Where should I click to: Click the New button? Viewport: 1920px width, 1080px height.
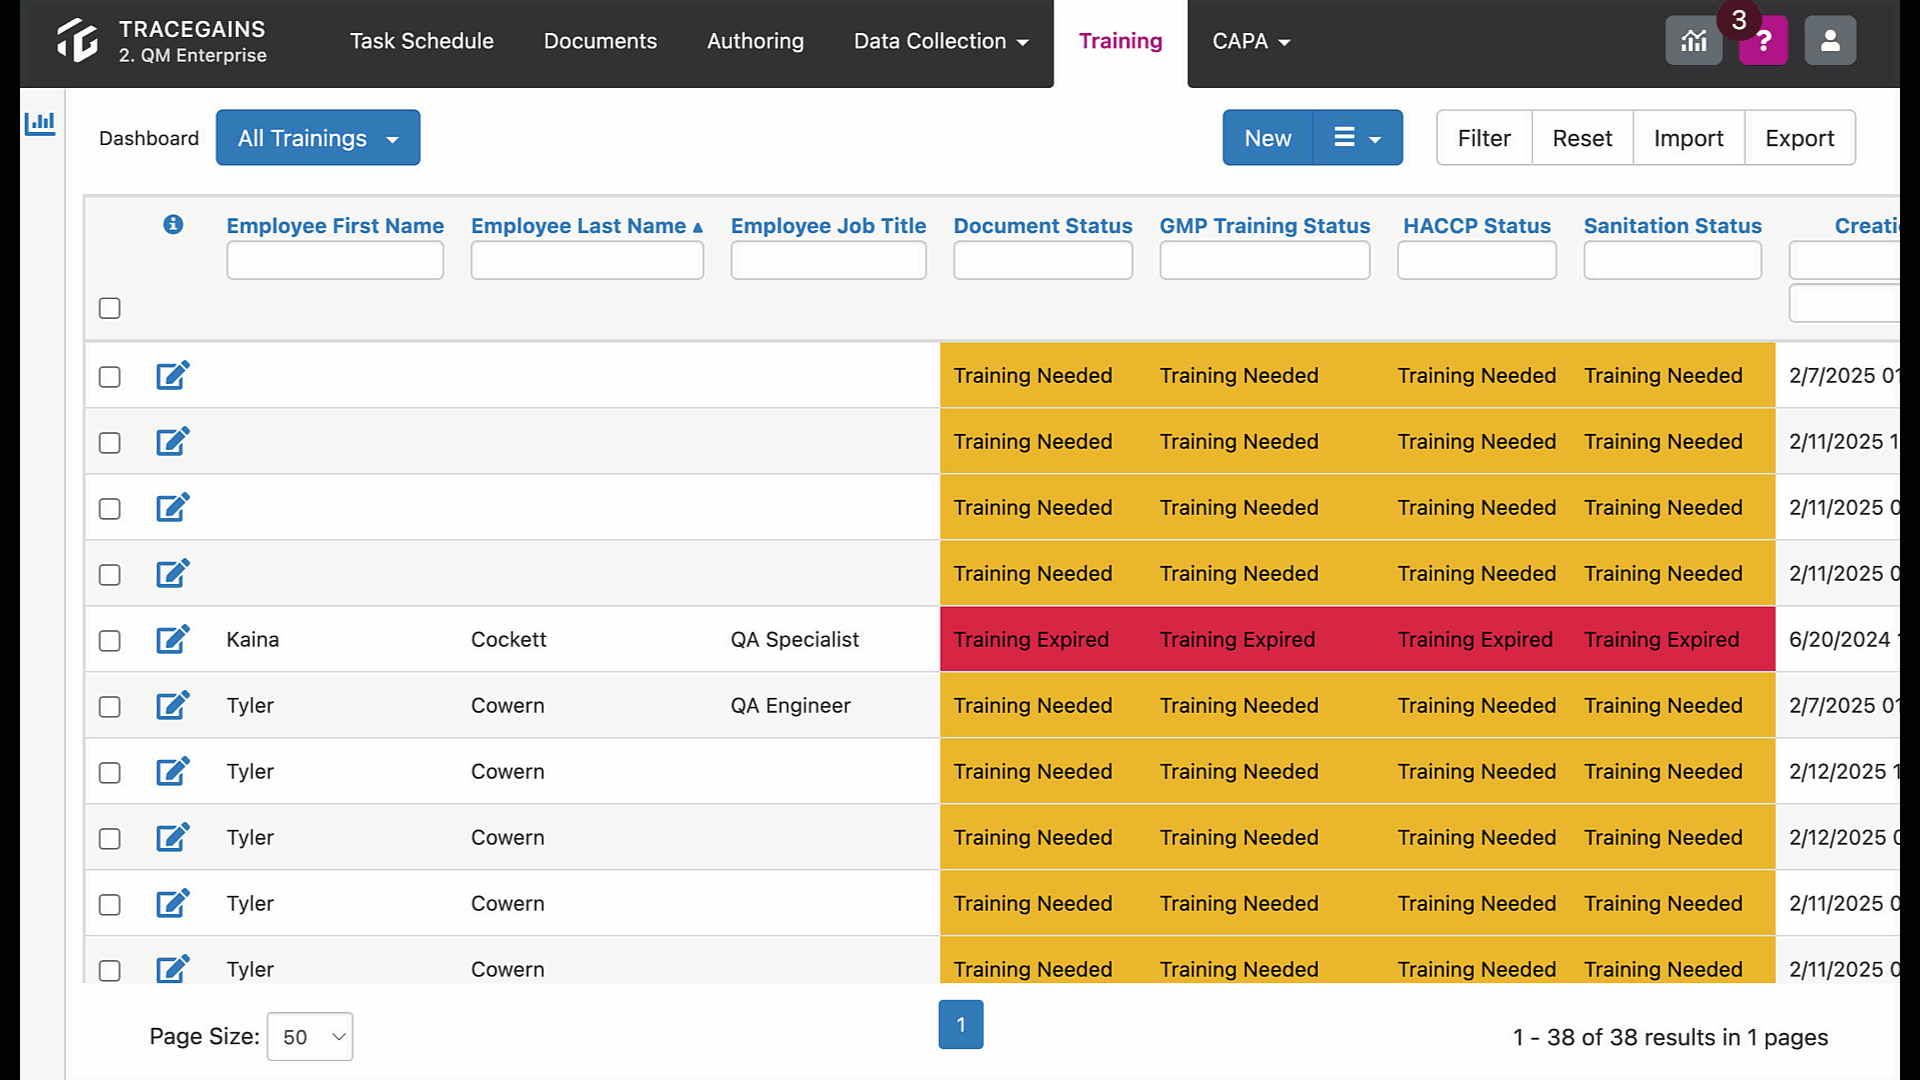1267,138
